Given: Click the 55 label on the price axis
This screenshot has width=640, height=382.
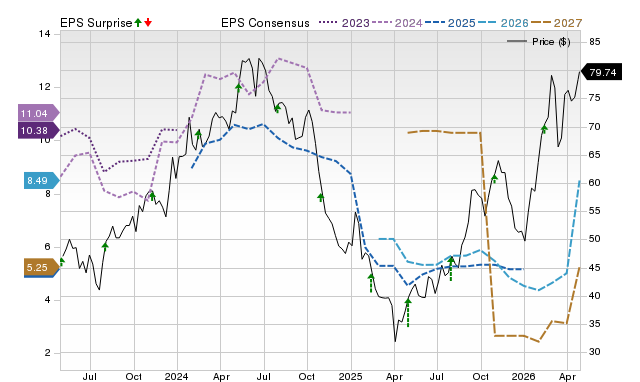Looking at the screenshot, I should [595, 211].
